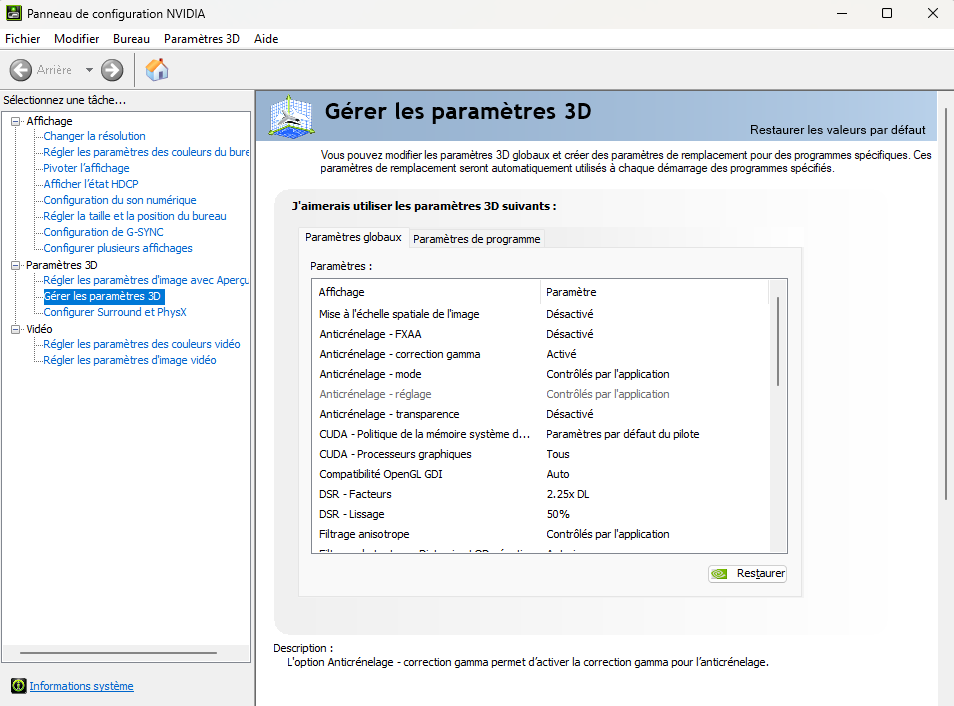Click the Auto value for OpenGL GDI
Viewport: 954px width, 706px height.
pos(558,474)
